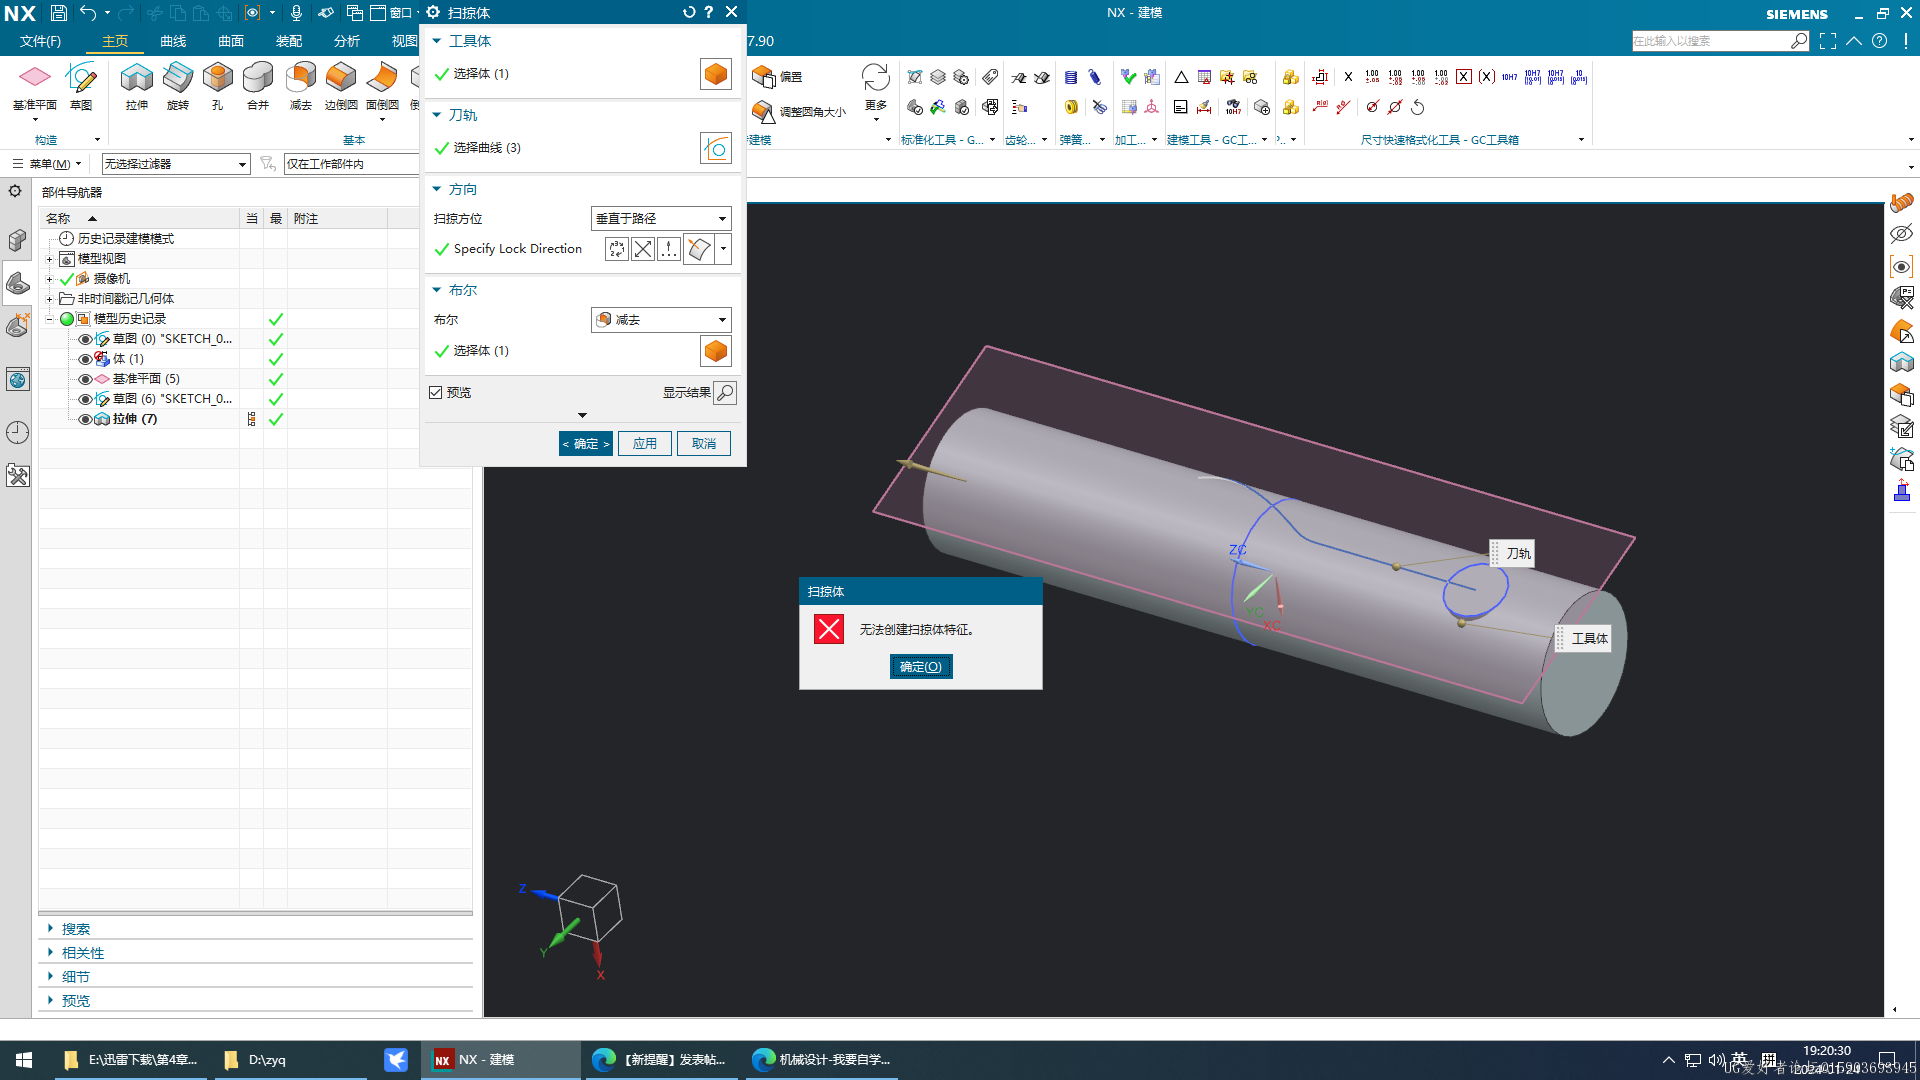Viewport: 1920px width, 1080px height.
Task: Switch to the D:\zyq folder taskbar item
Action: point(290,1060)
